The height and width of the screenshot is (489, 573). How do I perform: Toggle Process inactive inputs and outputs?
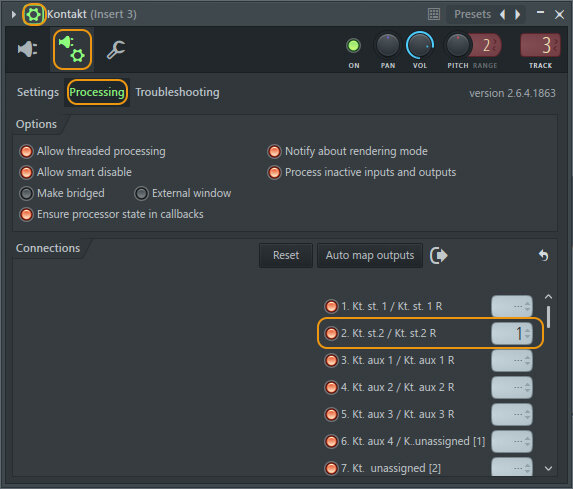point(274,173)
